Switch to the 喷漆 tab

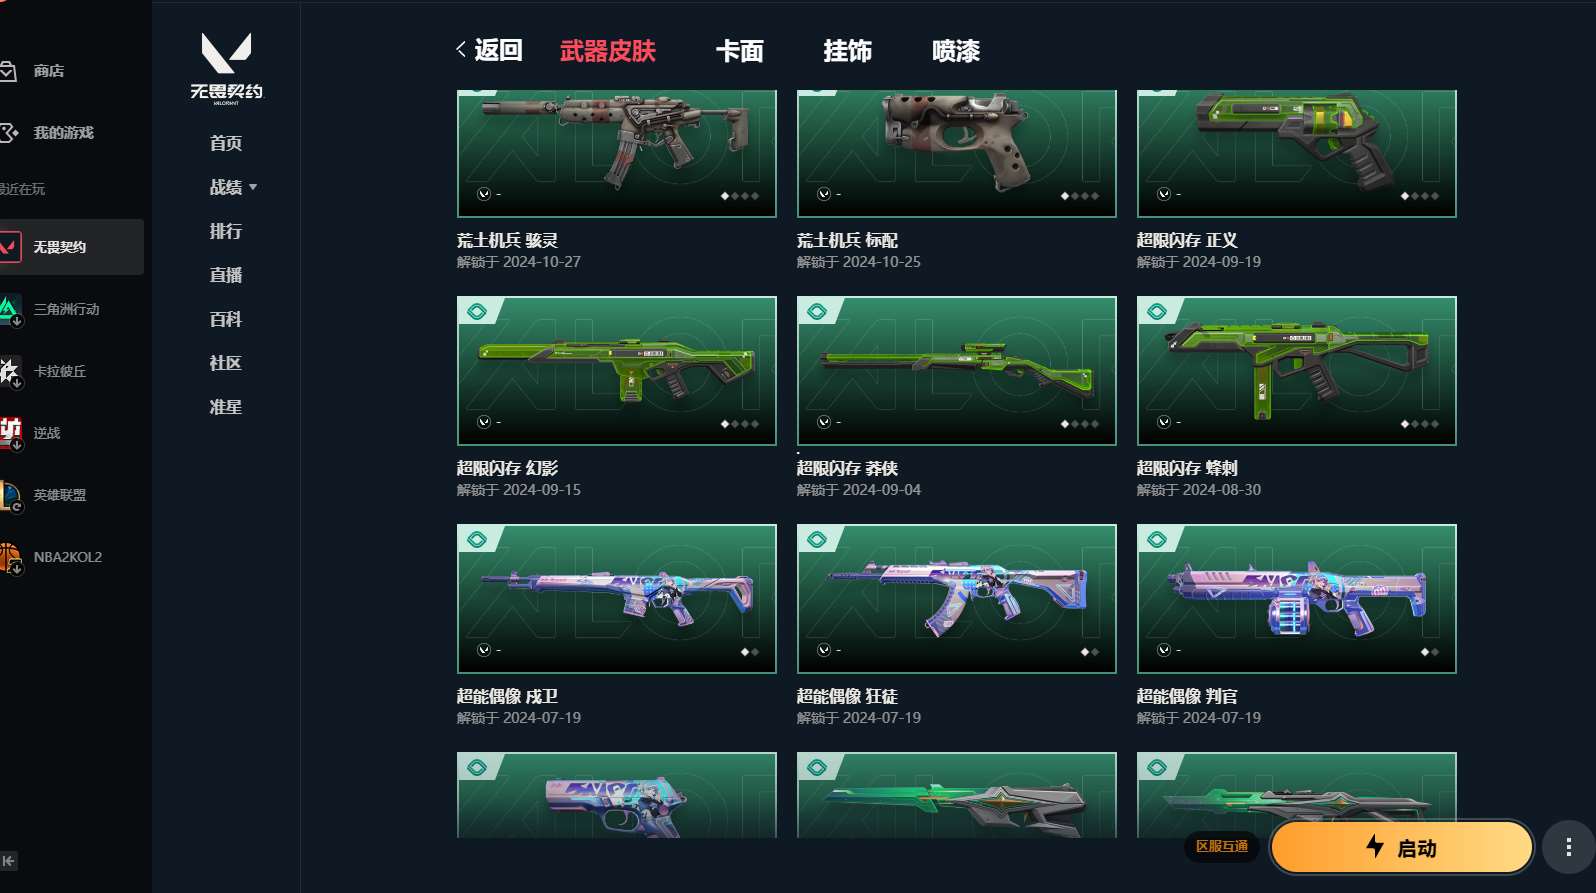pos(955,51)
